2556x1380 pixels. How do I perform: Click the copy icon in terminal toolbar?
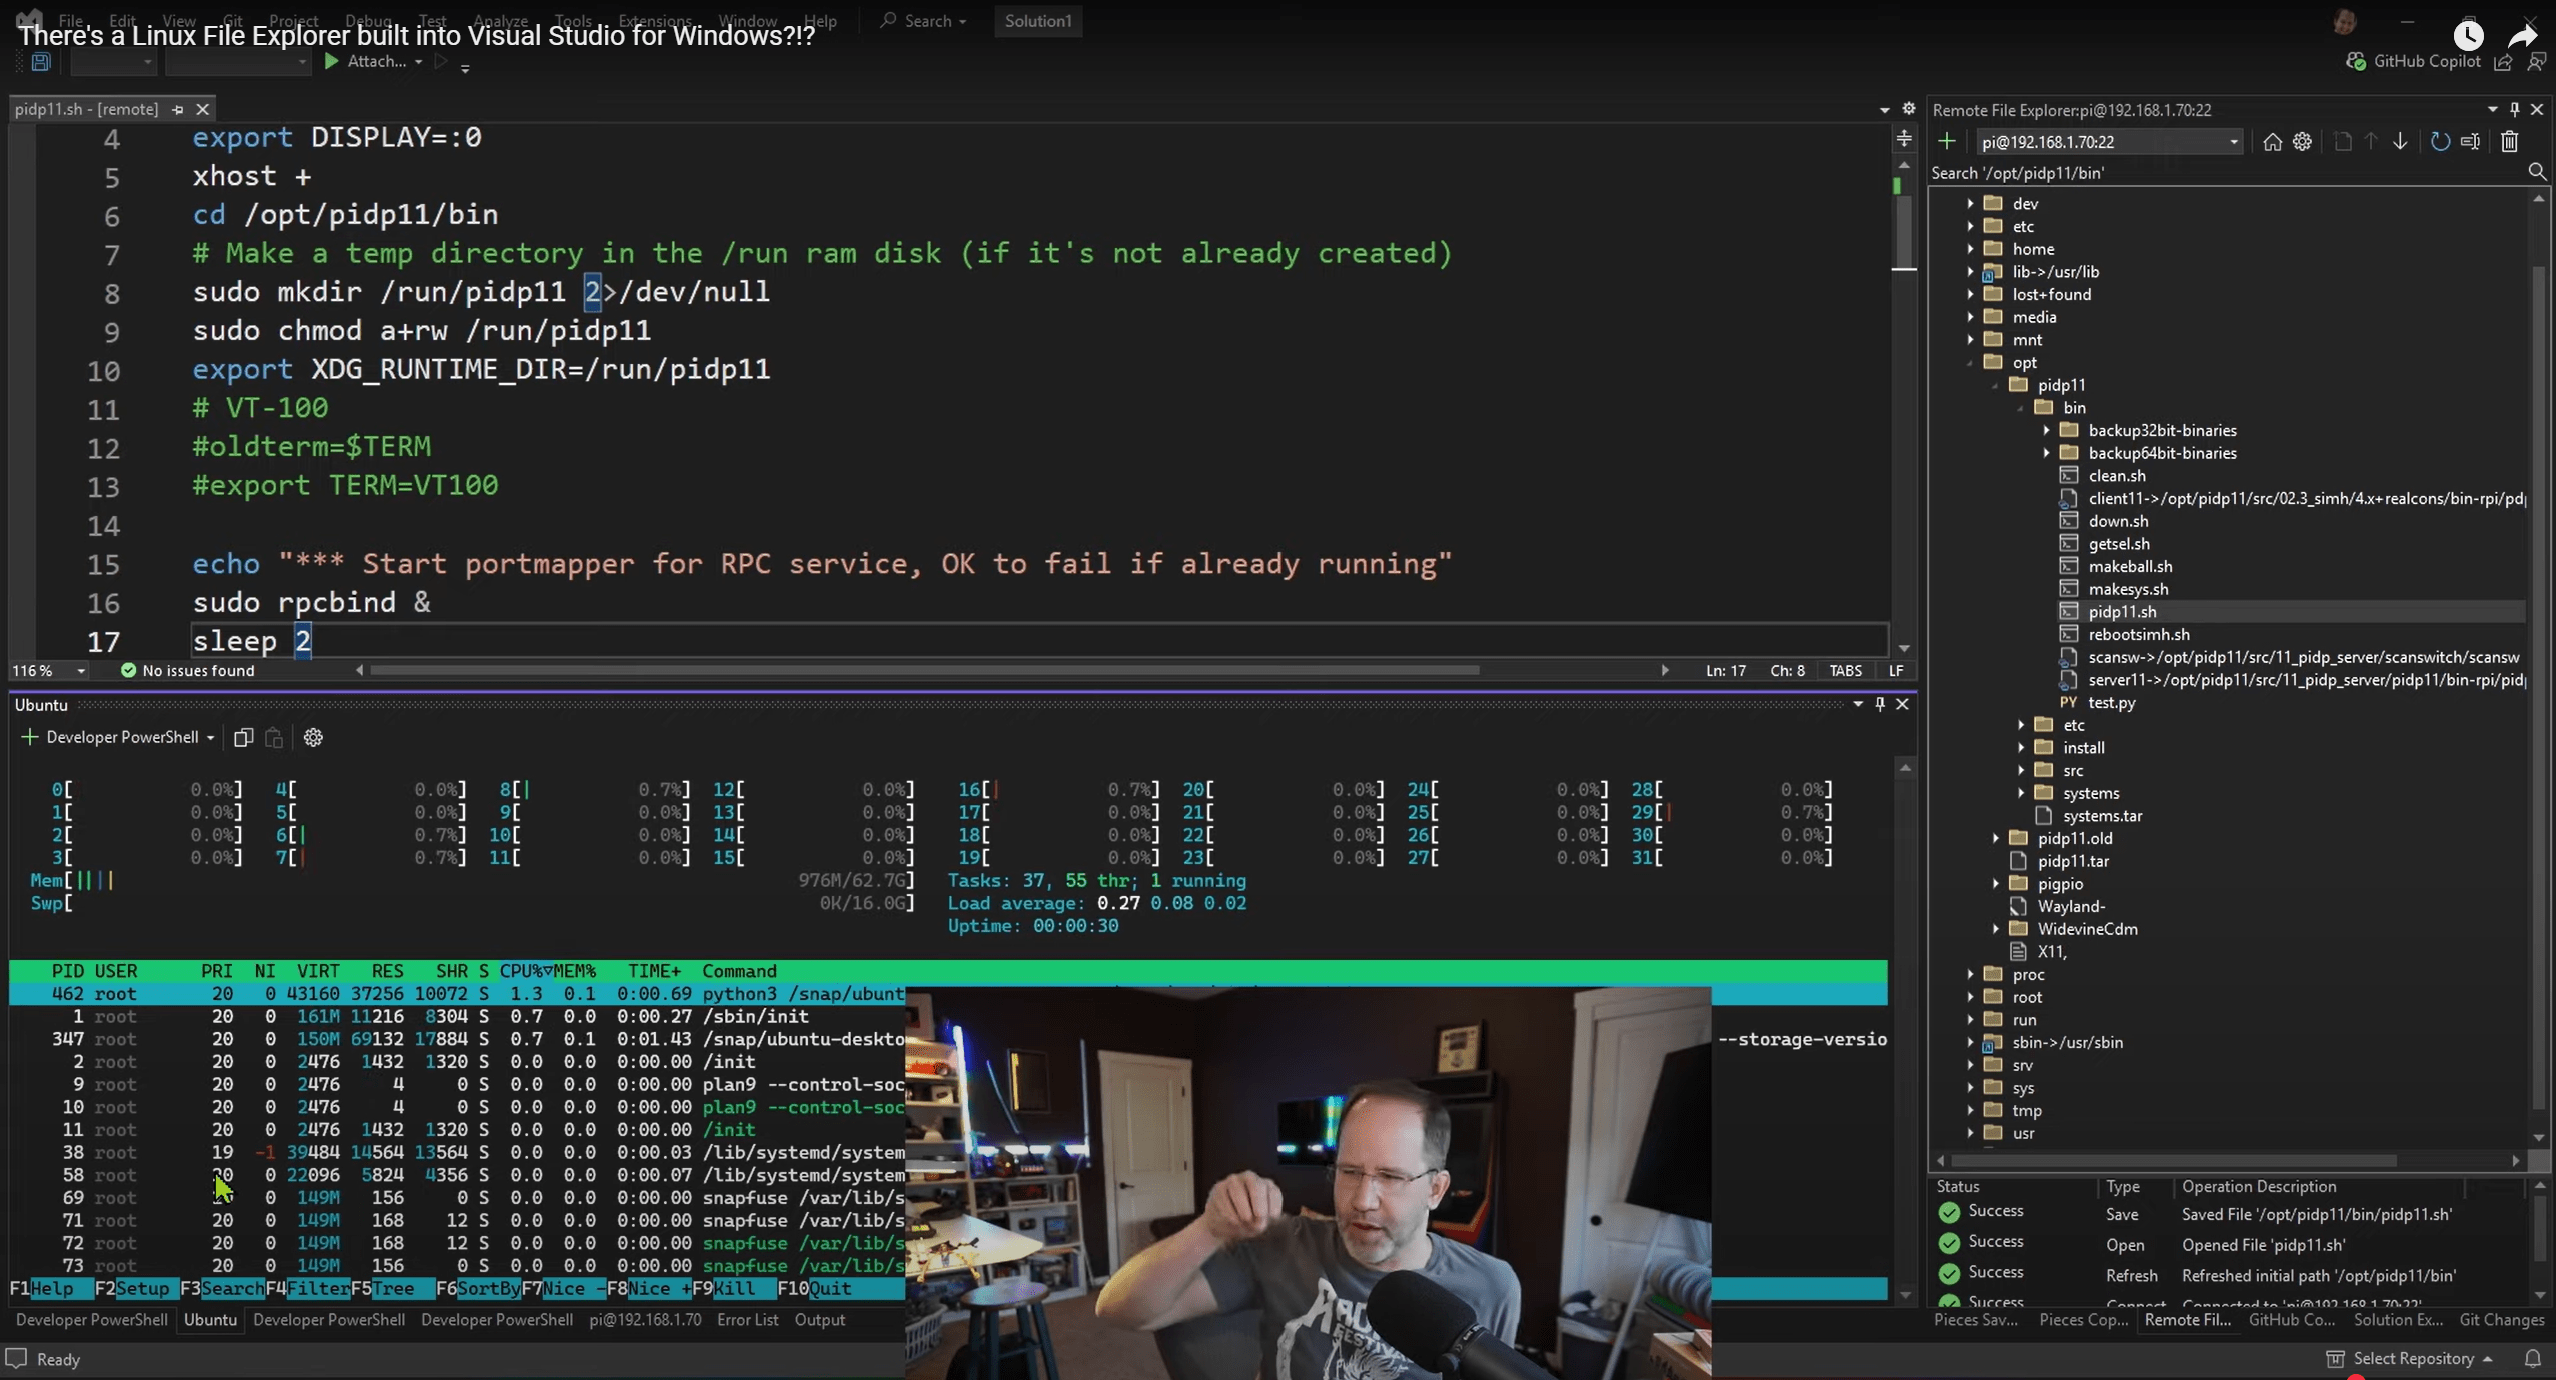[x=243, y=737]
